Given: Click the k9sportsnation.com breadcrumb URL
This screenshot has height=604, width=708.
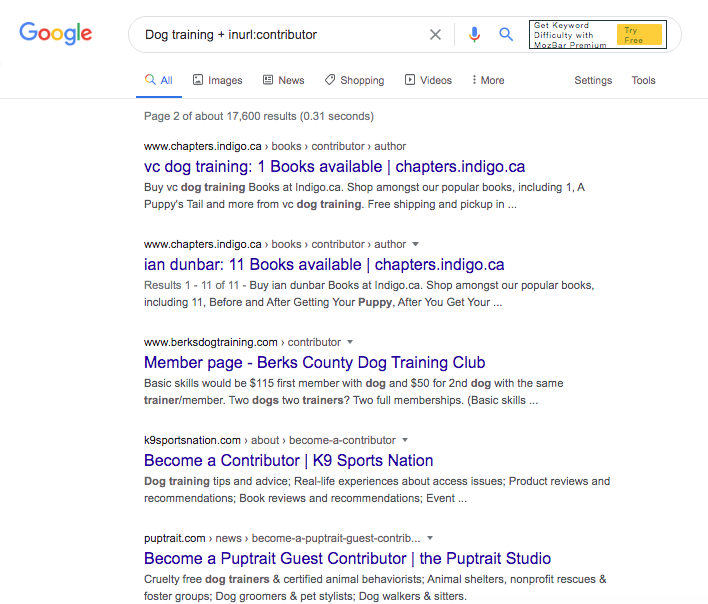Looking at the screenshot, I should (270, 440).
